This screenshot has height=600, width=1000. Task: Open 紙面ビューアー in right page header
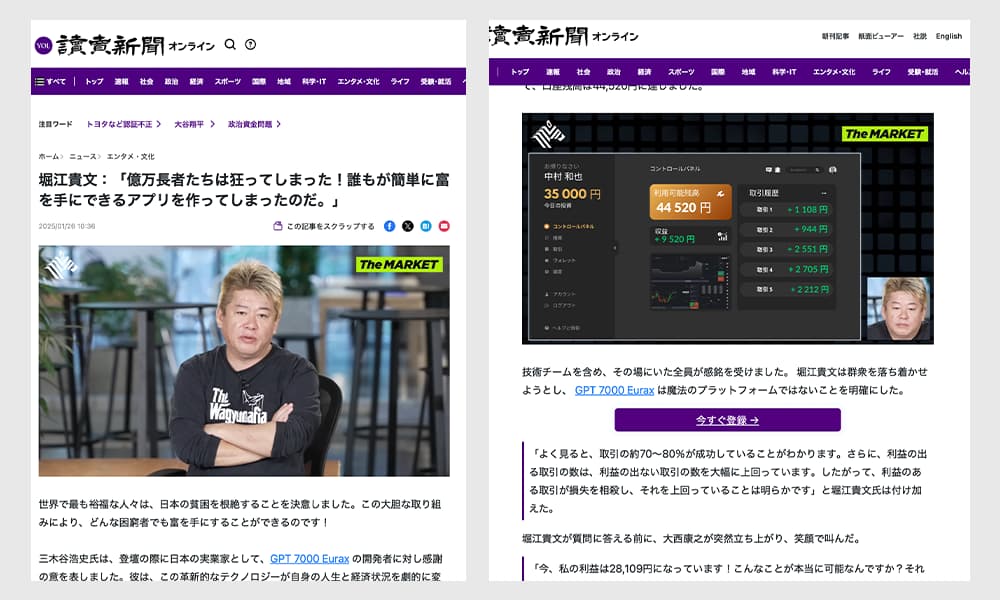coord(881,36)
